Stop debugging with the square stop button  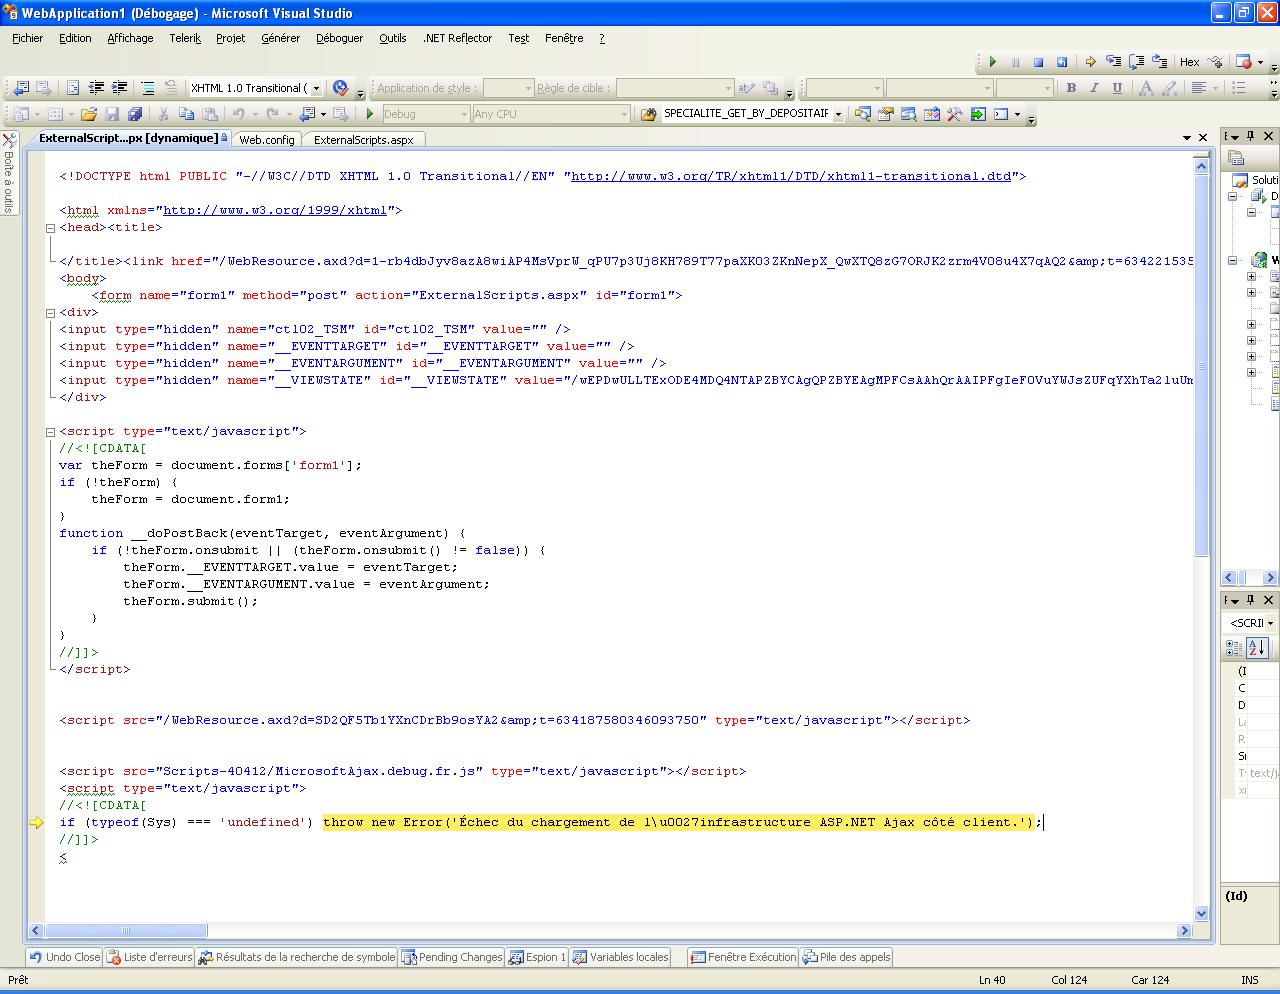pos(1038,62)
